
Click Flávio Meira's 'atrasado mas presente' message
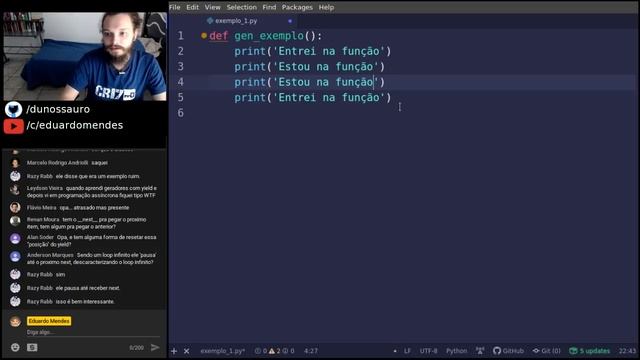pyautogui.click(x=94, y=208)
